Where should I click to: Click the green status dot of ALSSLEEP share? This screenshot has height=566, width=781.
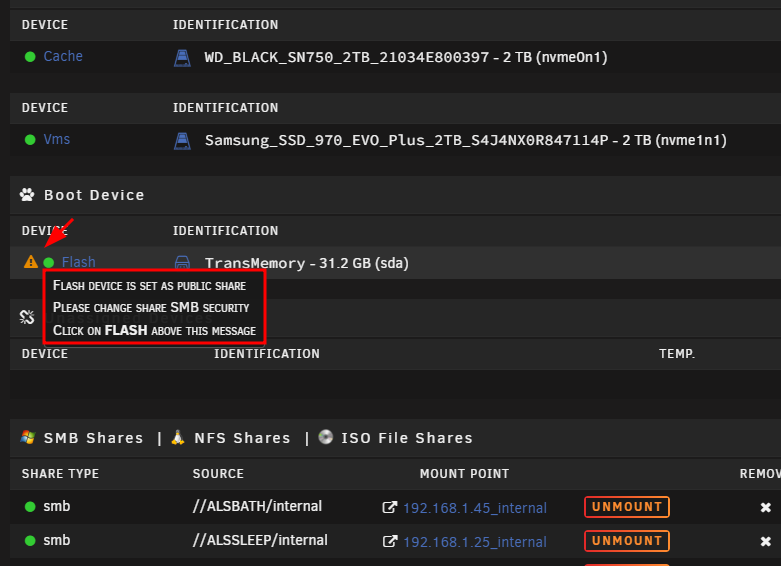(x=30, y=541)
